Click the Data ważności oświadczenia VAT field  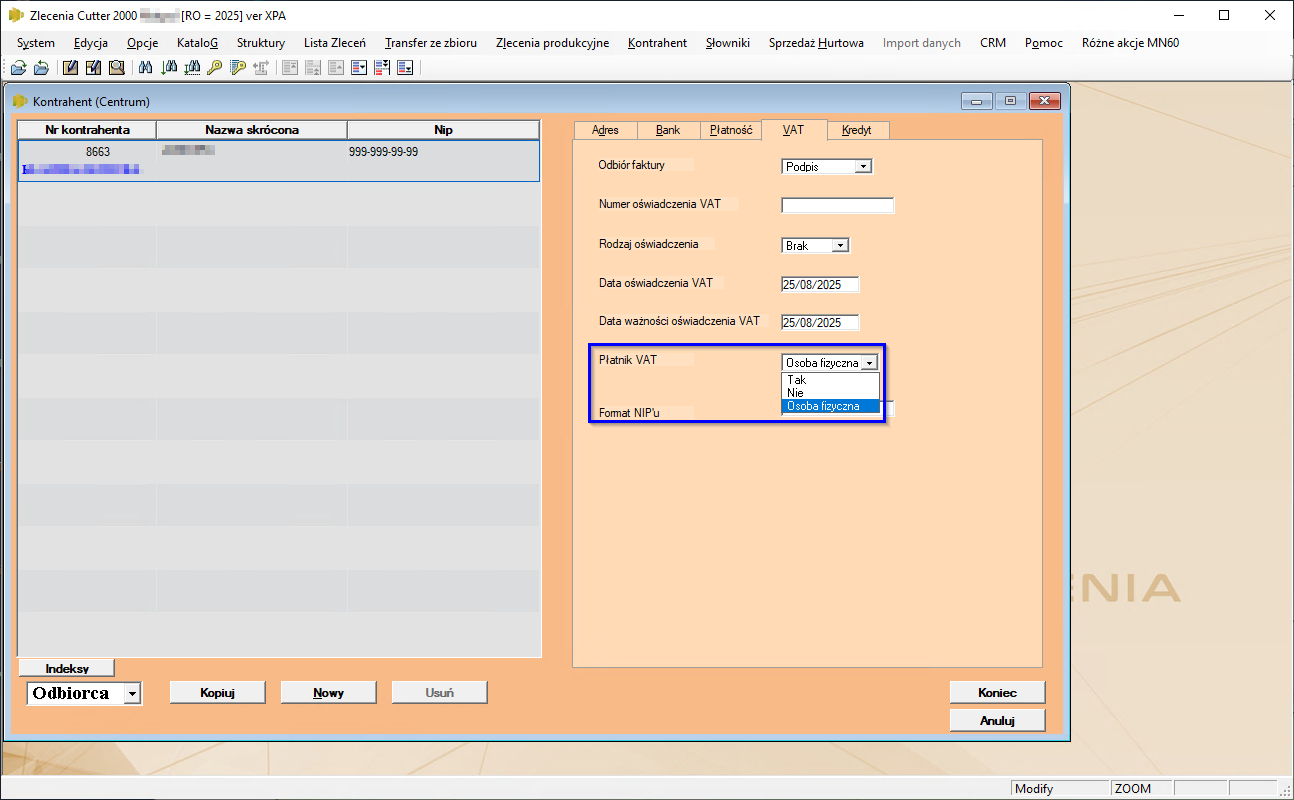pyautogui.click(x=820, y=323)
